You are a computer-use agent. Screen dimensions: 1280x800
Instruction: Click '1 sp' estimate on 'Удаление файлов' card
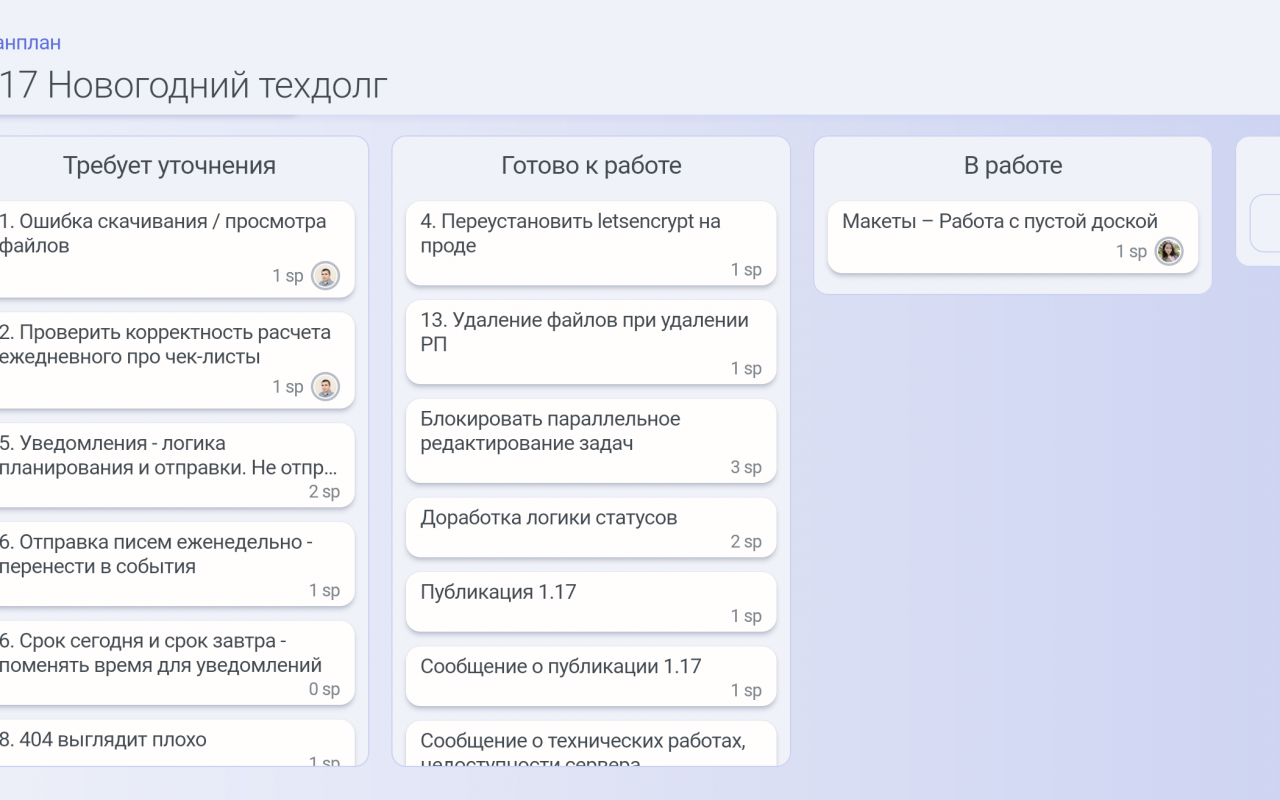[746, 369]
